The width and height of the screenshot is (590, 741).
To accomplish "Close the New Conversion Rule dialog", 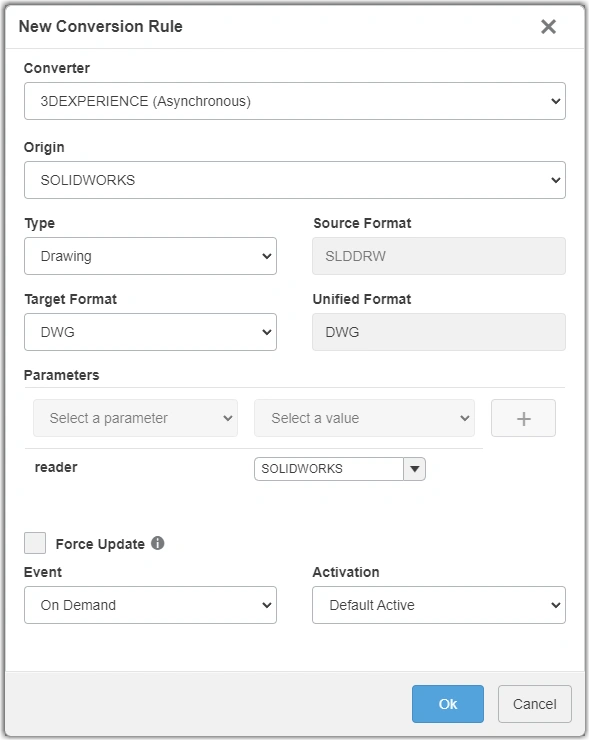I will click(548, 26).
